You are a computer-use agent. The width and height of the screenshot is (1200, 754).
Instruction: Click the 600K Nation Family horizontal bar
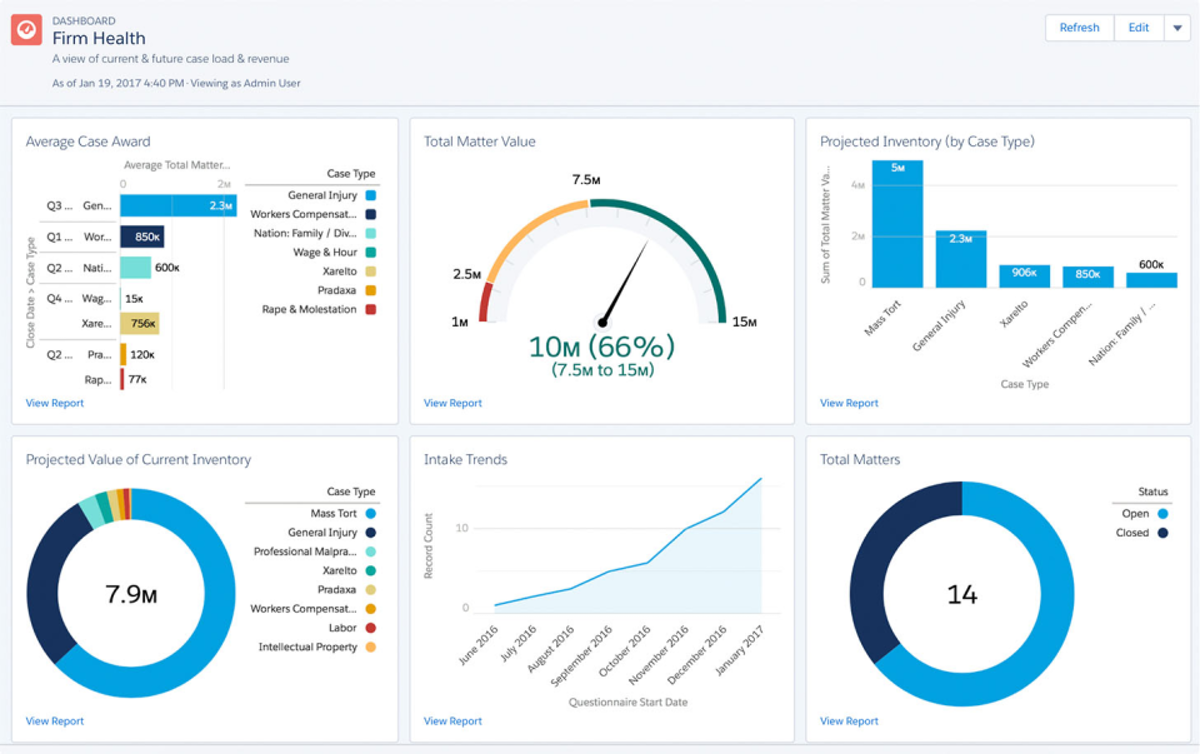[136, 267]
